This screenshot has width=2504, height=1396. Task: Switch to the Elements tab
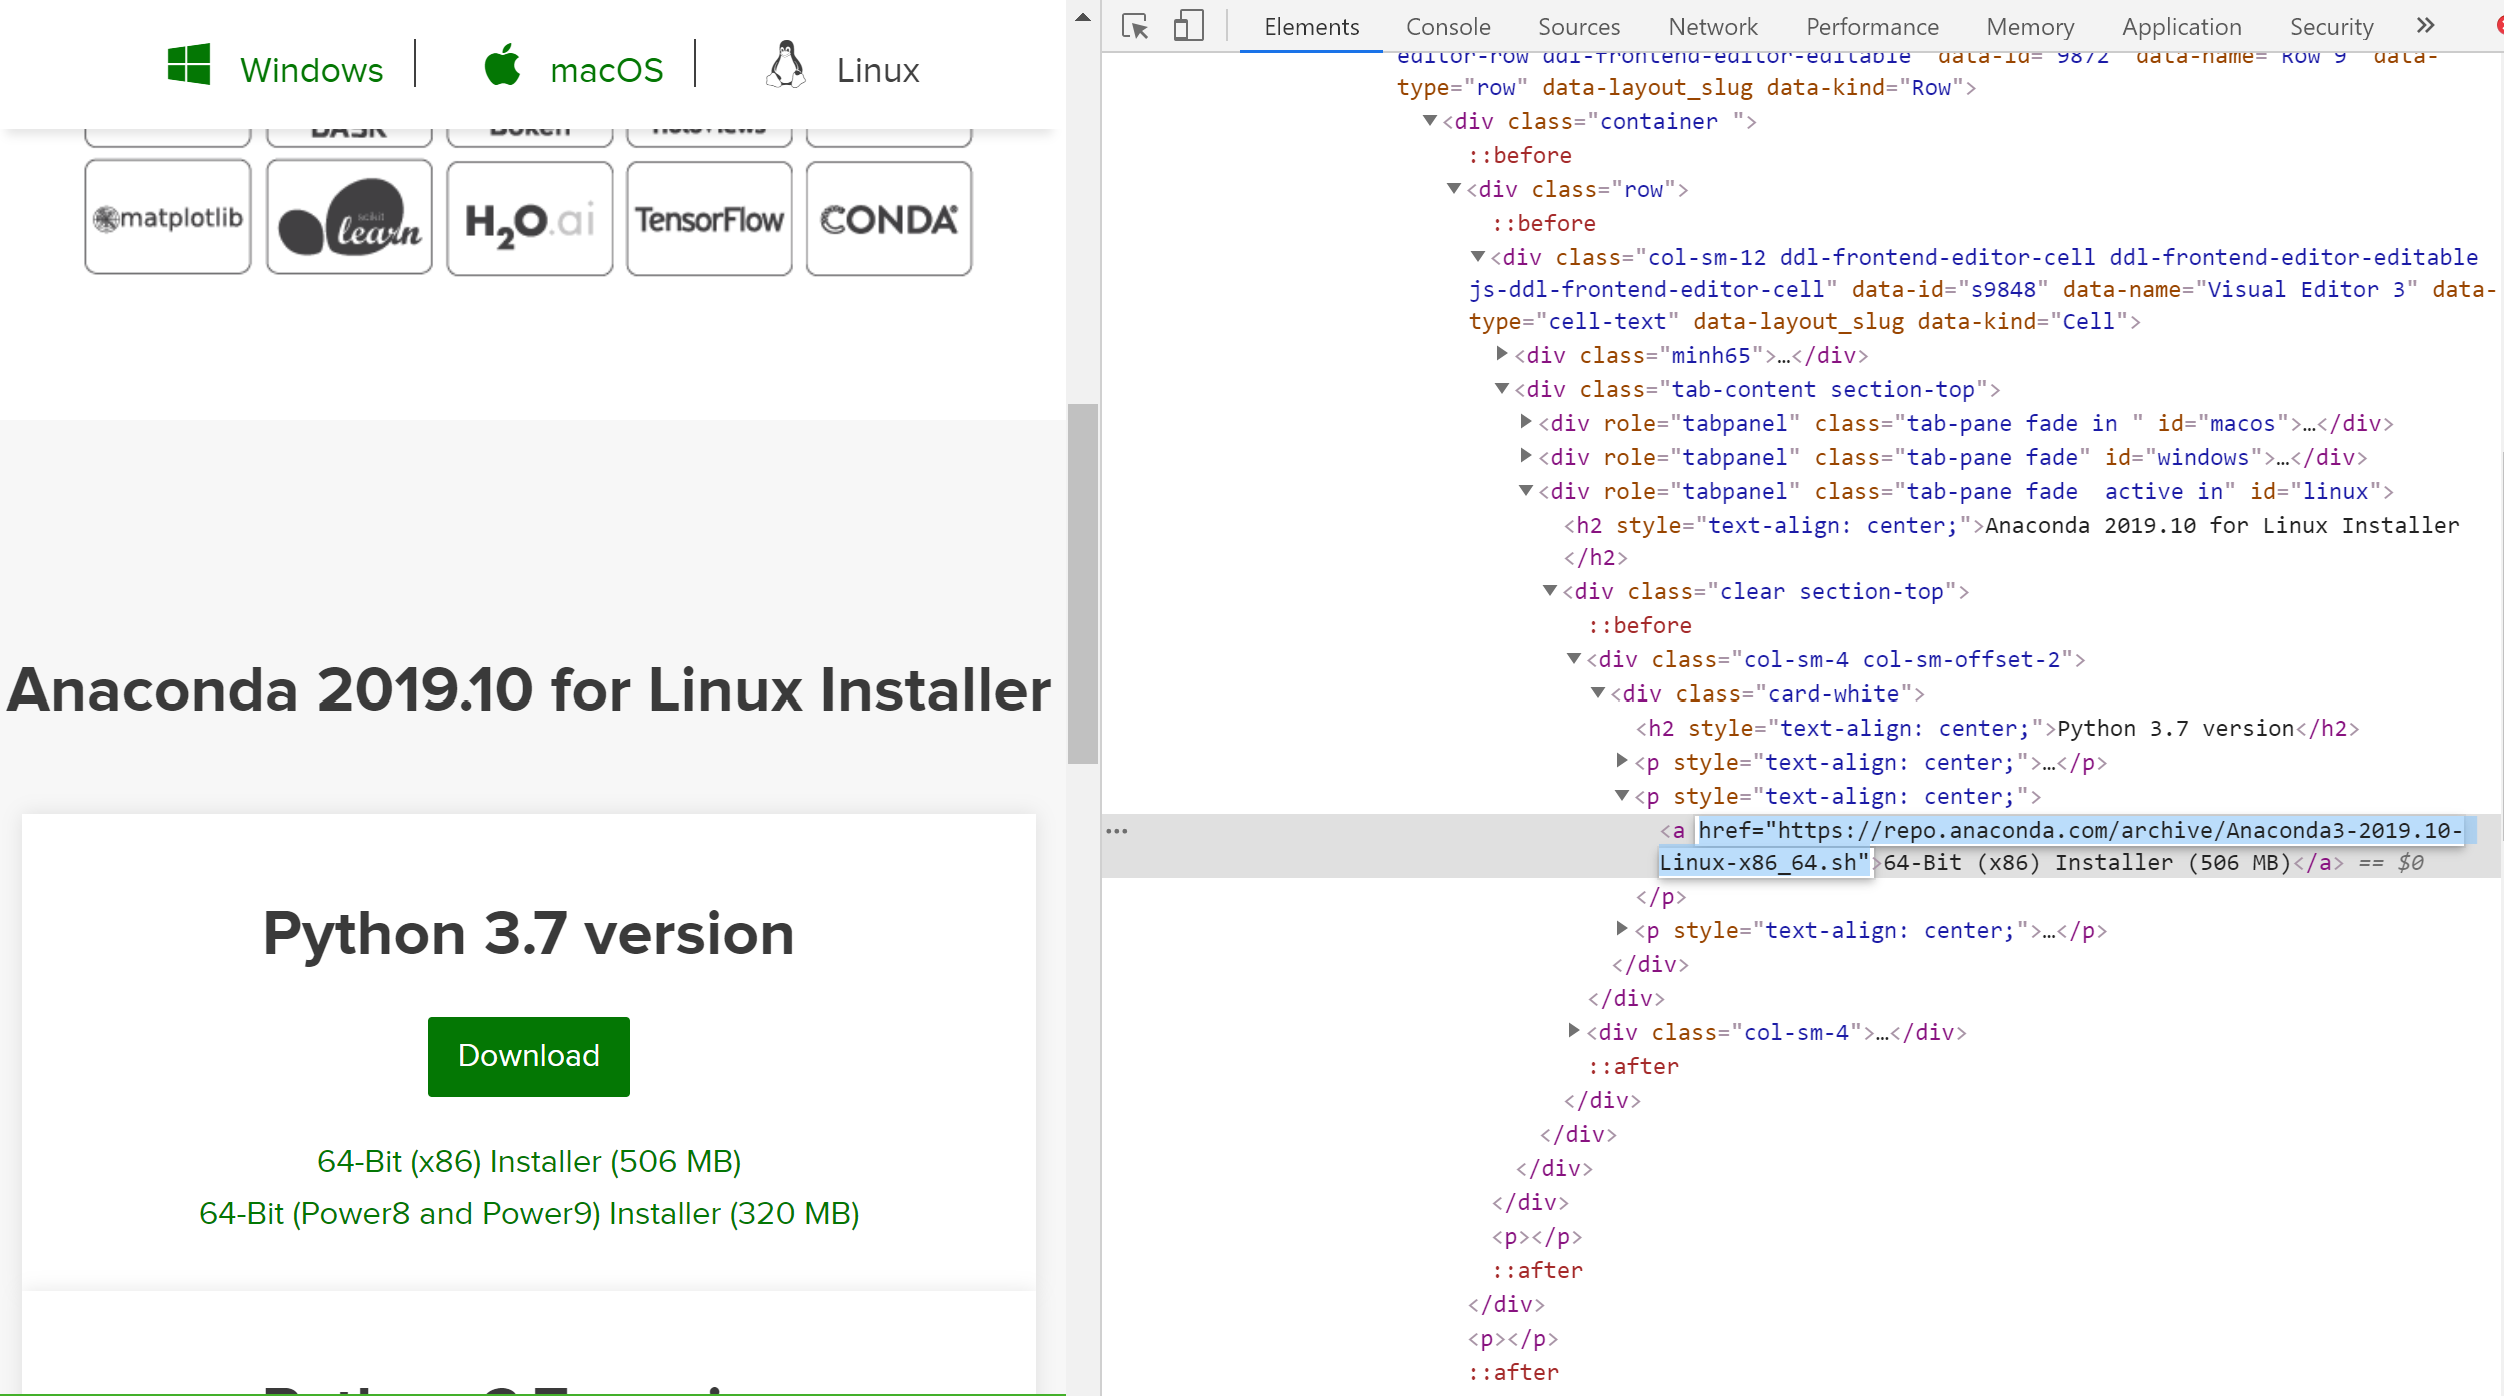pyautogui.click(x=1311, y=27)
